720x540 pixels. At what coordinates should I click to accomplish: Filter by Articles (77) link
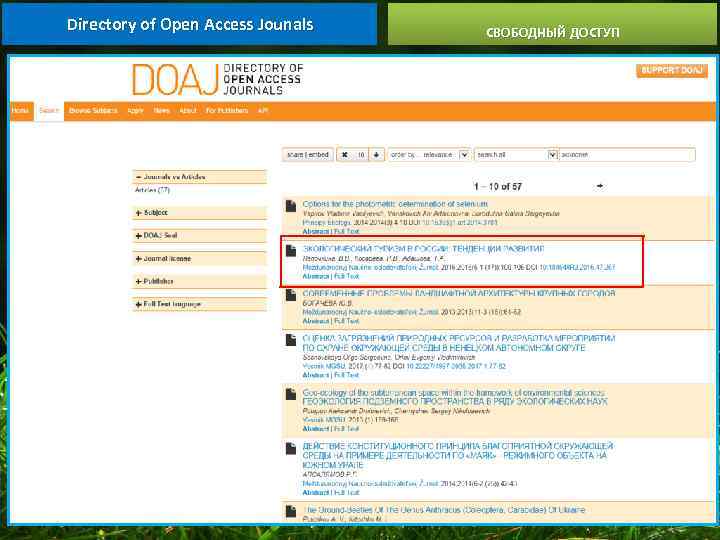tap(152, 190)
